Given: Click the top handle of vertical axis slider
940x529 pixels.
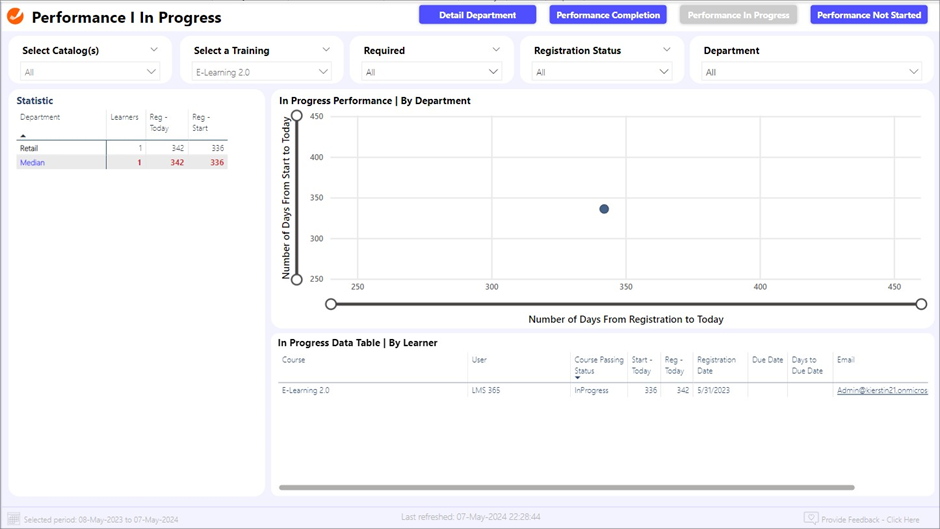Looking at the screenshot, I should (x=296, y=116).
